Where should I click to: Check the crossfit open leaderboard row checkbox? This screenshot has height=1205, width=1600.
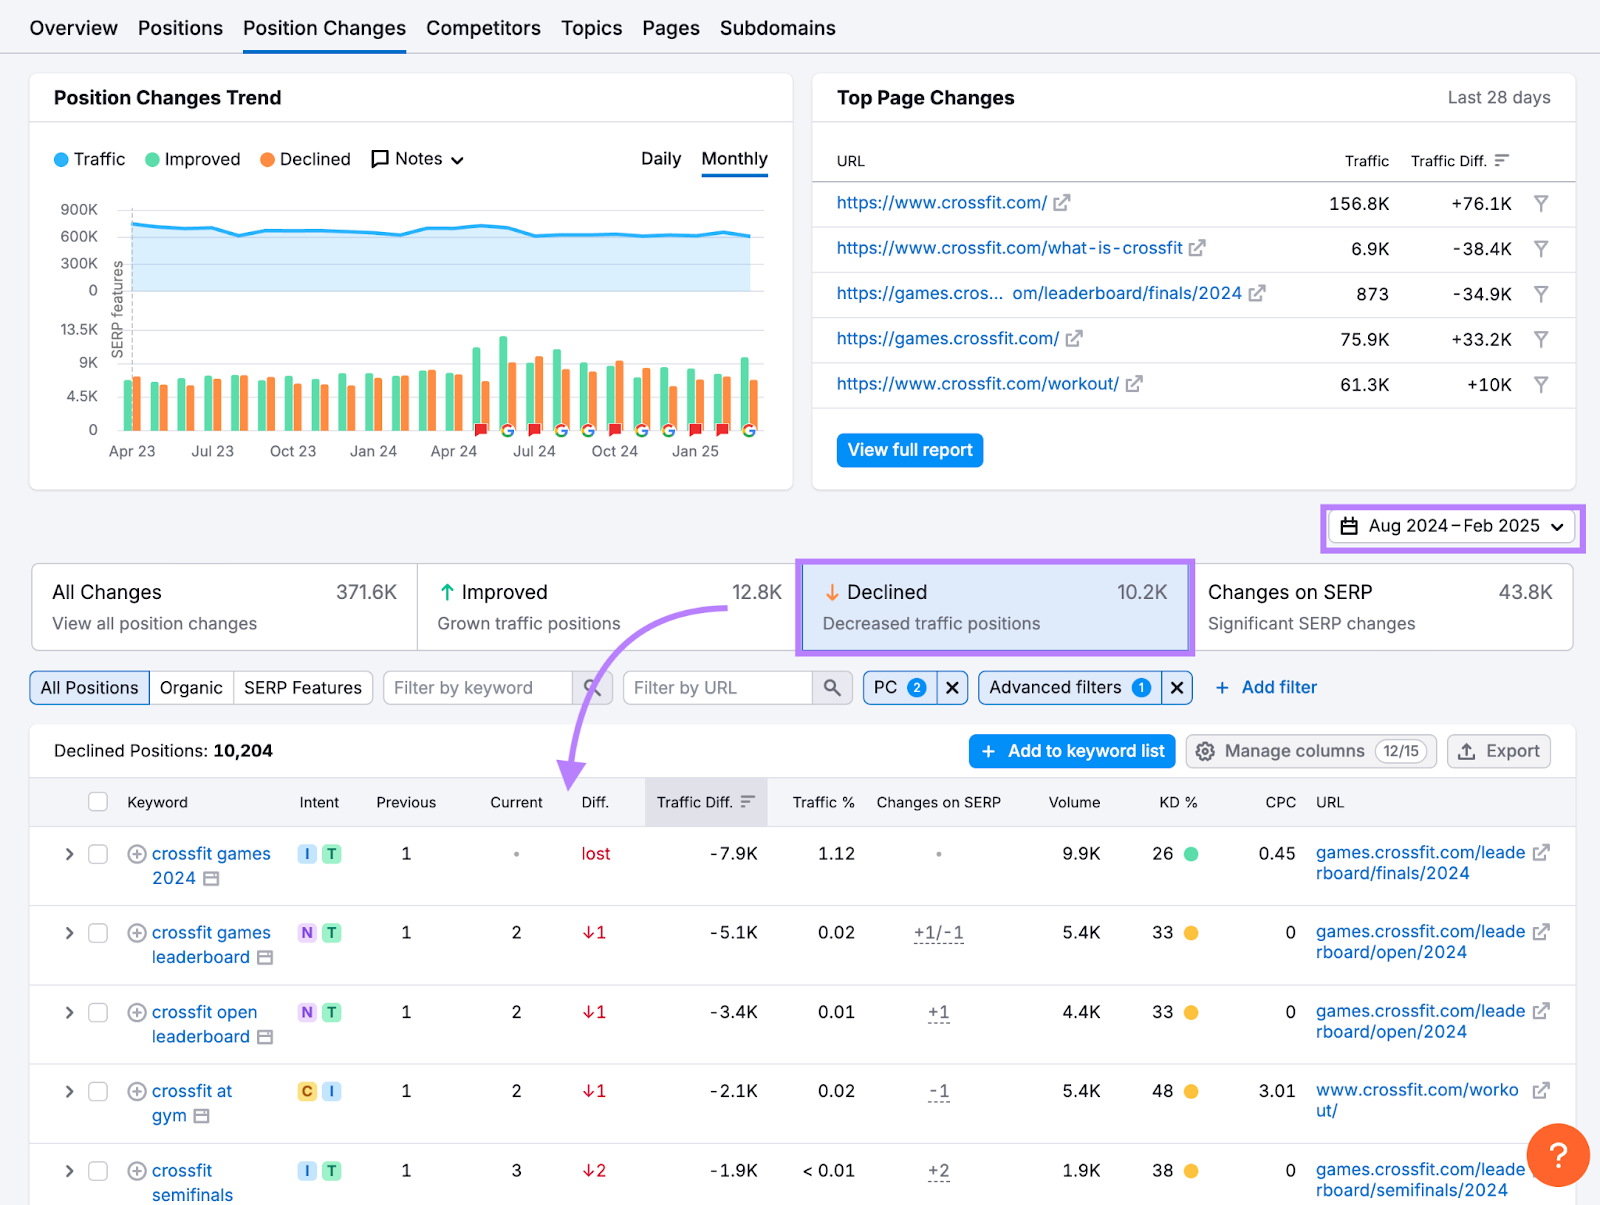(97, 1012)
